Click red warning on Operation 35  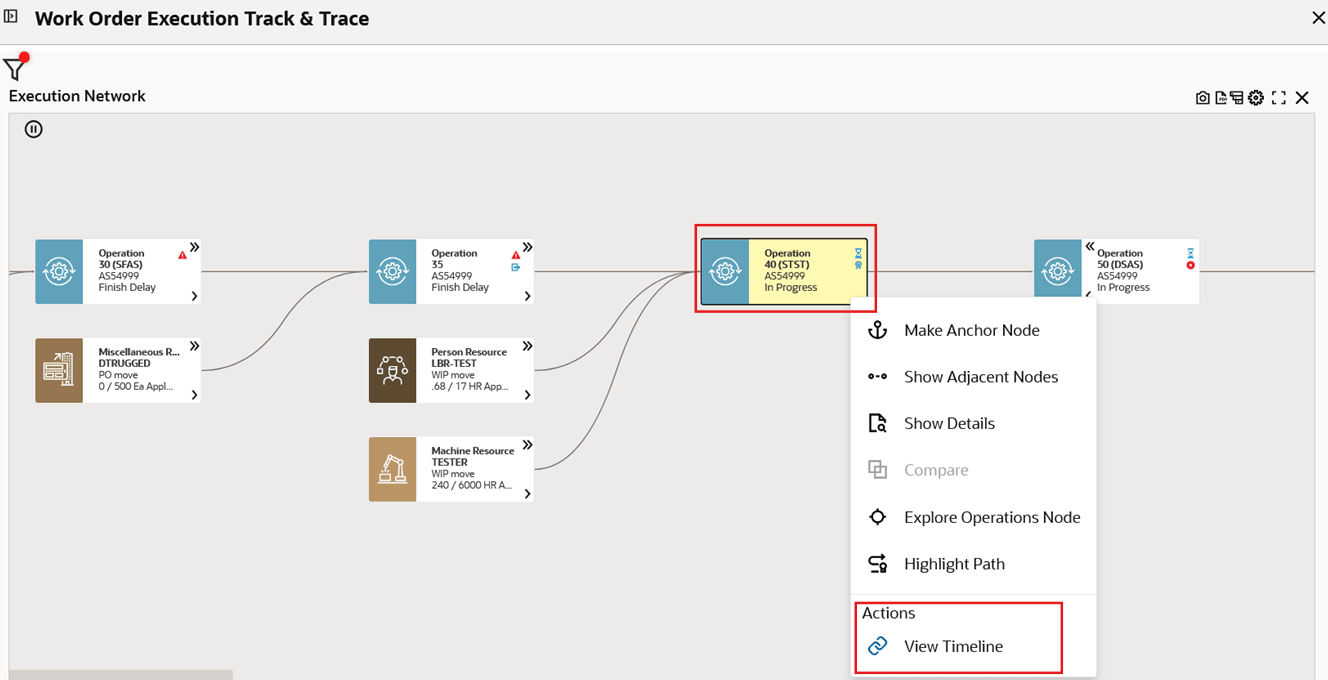coord(516,255)
